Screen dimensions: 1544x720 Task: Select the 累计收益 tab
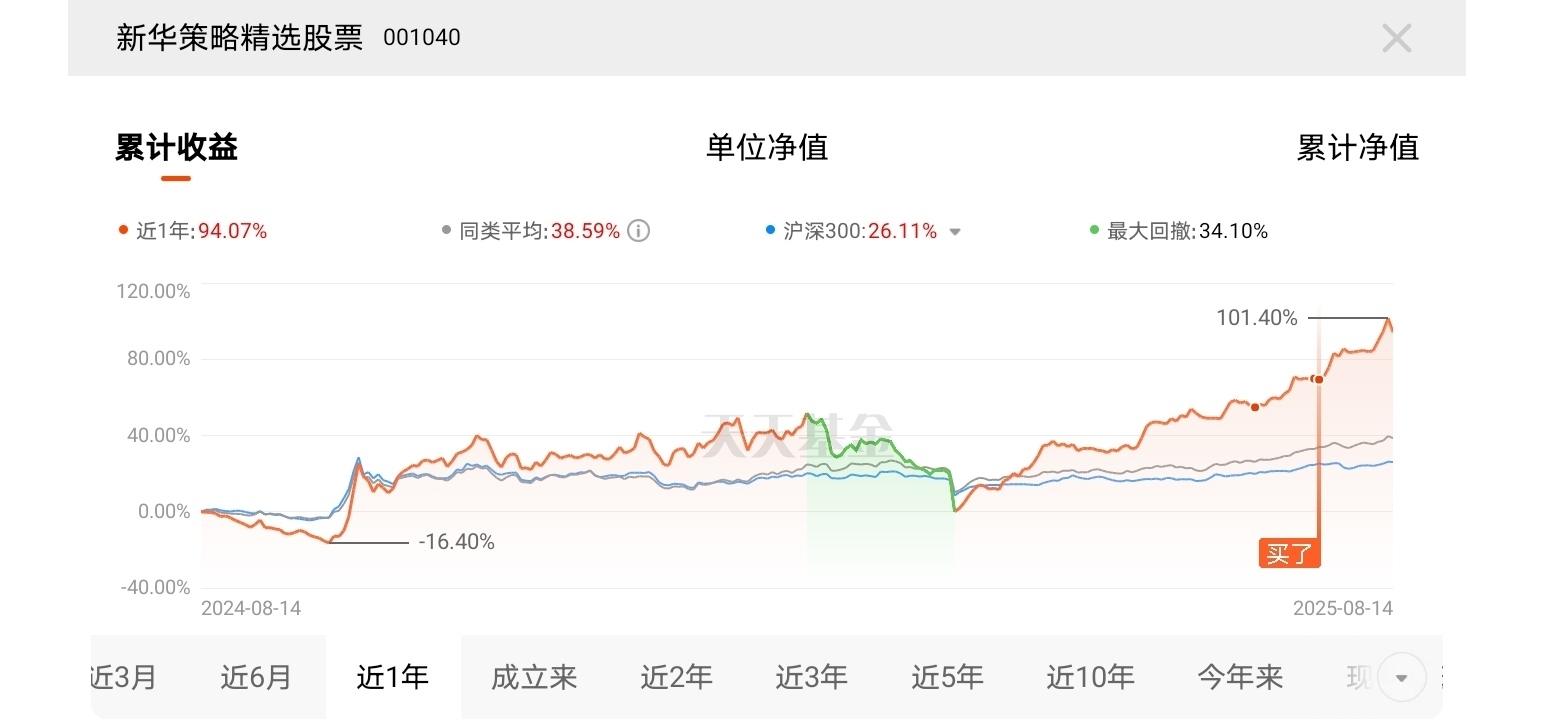pos(176,148)
